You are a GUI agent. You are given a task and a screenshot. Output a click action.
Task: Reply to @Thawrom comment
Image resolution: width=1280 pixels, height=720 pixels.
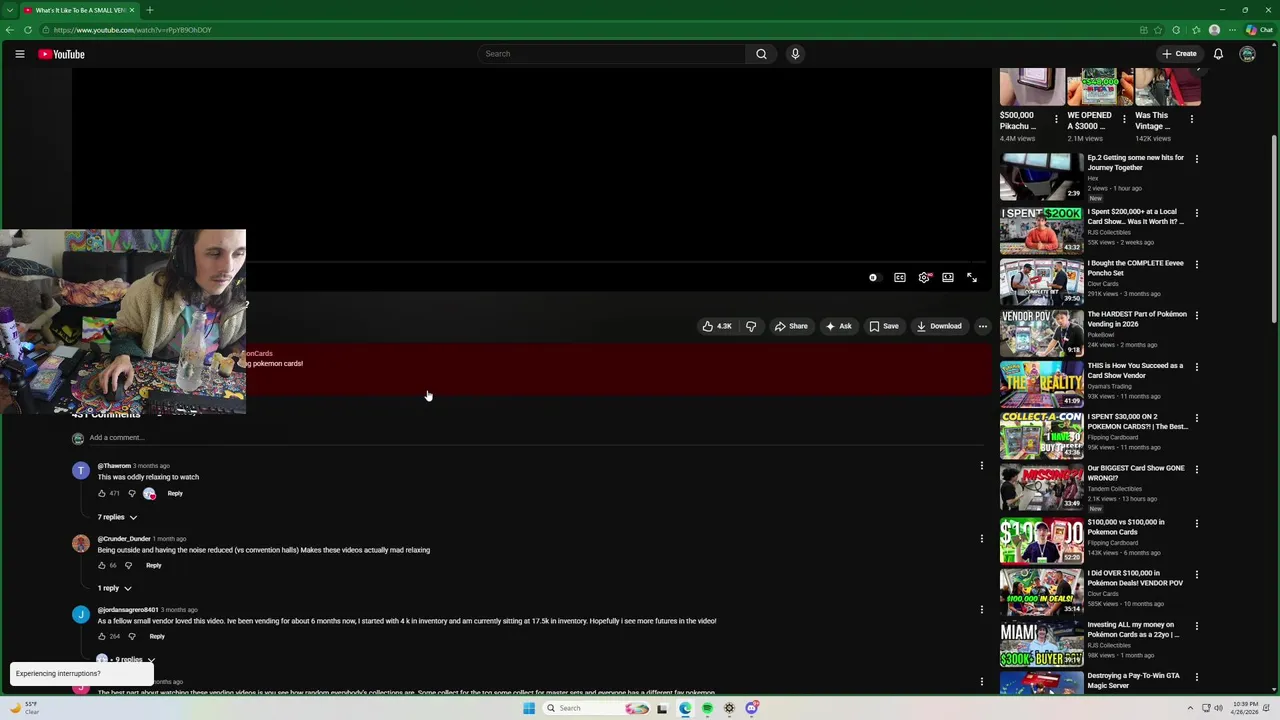(175, 493)
